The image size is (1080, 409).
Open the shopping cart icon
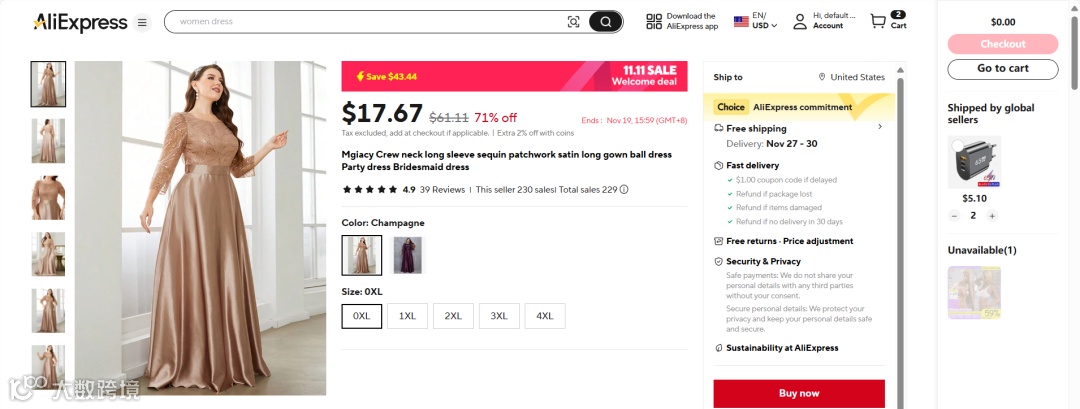pos(878,21)
